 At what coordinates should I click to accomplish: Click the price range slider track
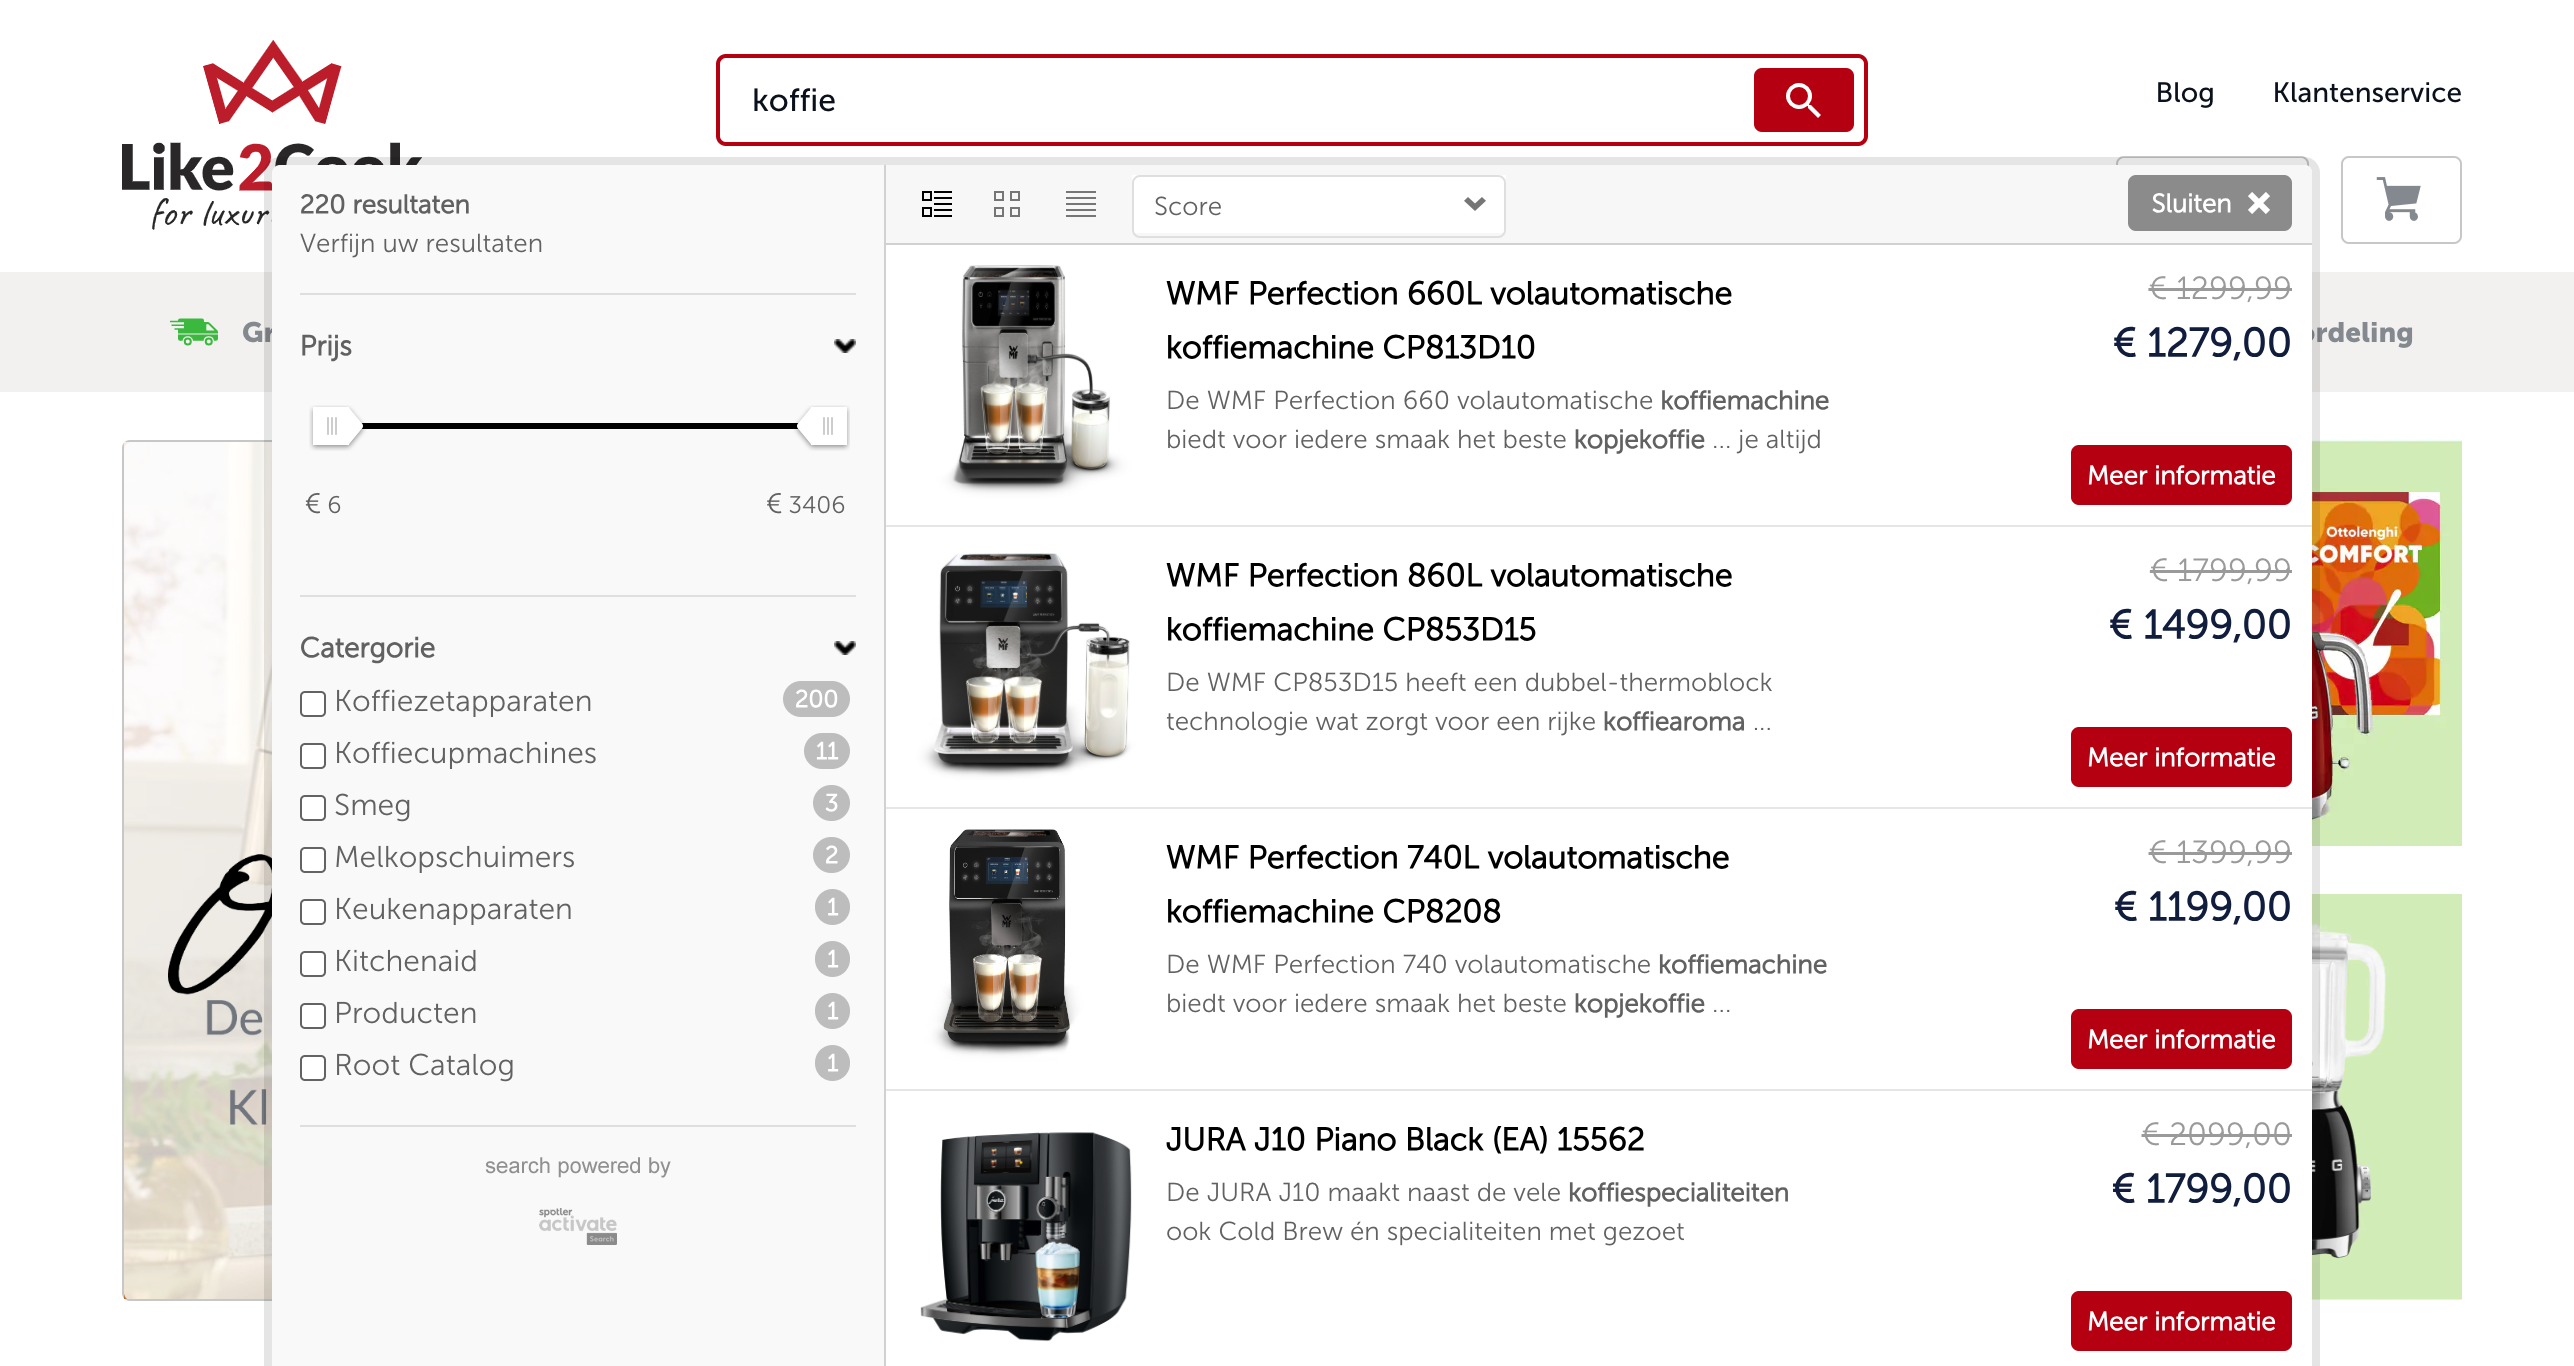580,426
